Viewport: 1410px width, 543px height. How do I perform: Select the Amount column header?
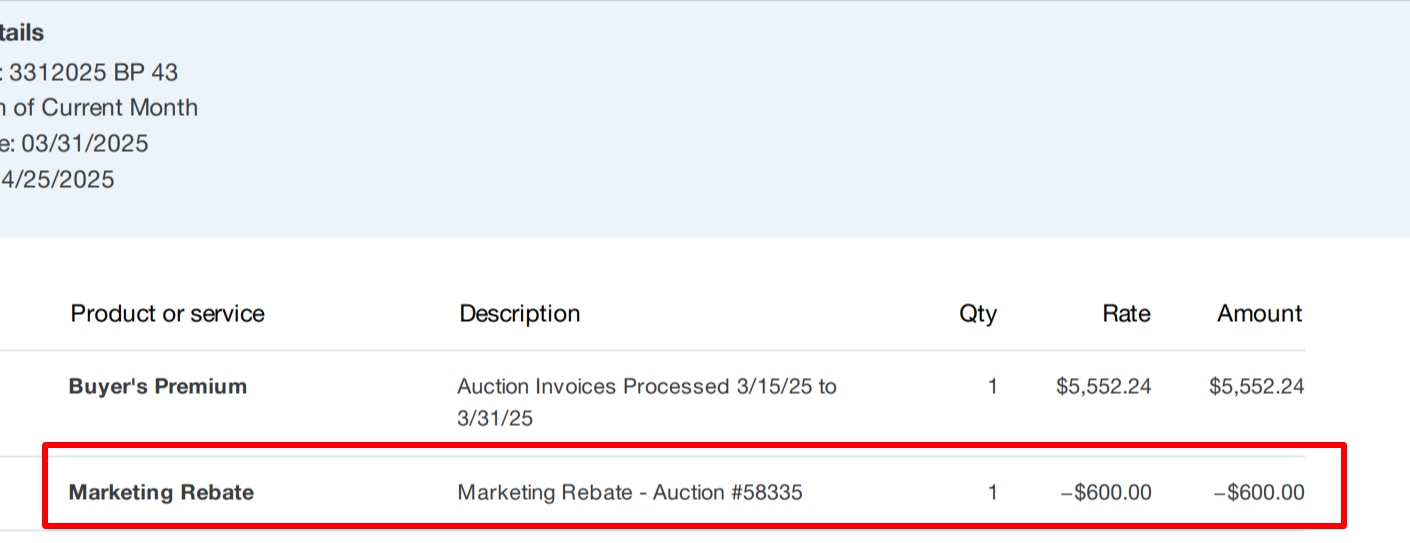pos(1259,314)
